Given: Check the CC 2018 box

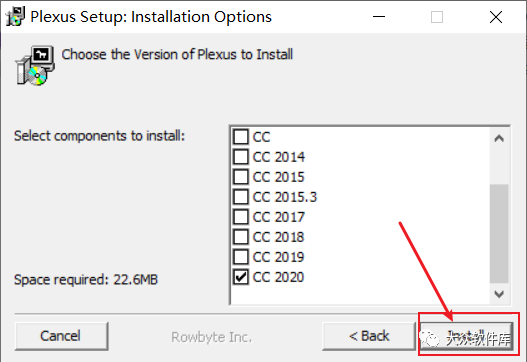Looking at the screenshot, I should 241,237.
